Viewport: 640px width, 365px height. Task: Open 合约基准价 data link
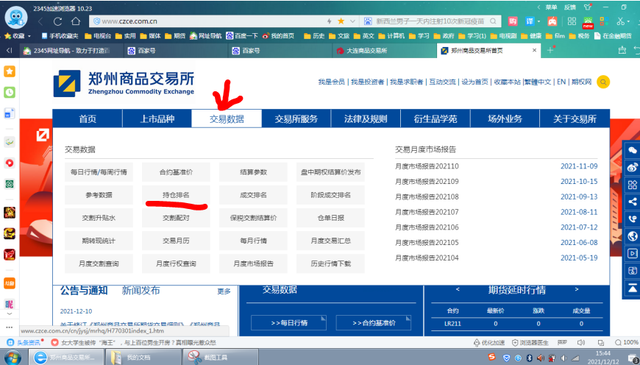click(x=176, y=172)
